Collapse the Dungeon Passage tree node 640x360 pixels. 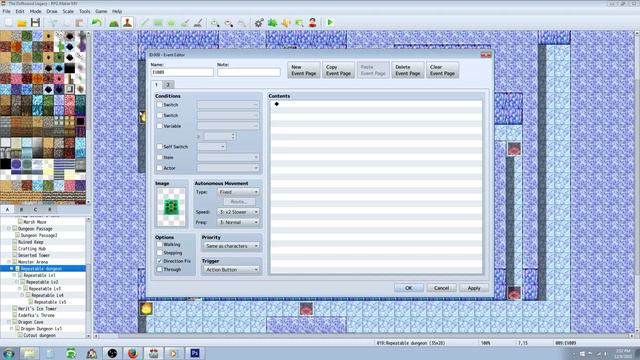tap(9, 229)
